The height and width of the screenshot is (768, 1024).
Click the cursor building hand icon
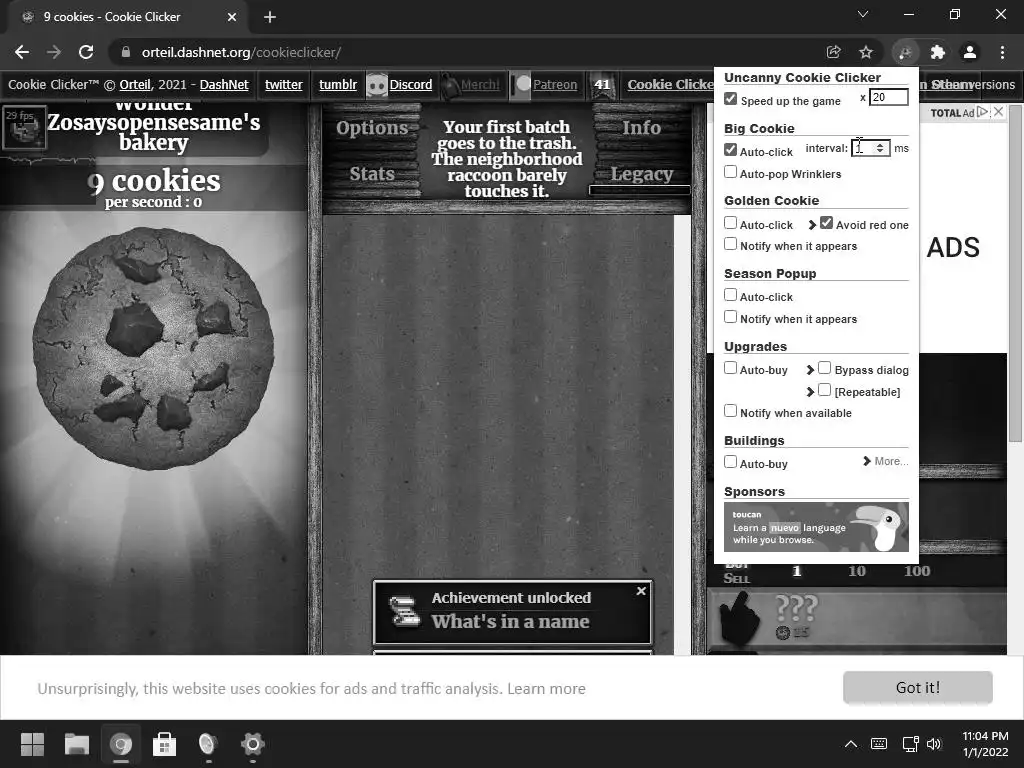[740, 617]
